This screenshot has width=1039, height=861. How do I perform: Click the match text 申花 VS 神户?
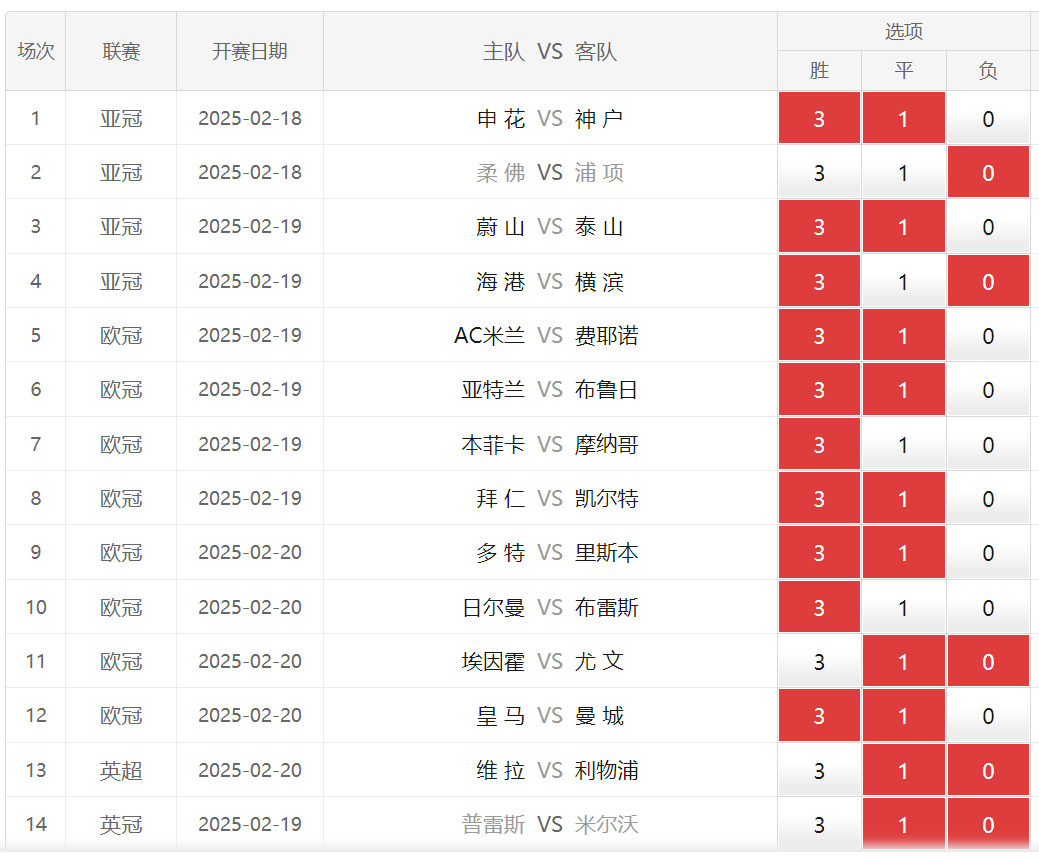(550, 119)
